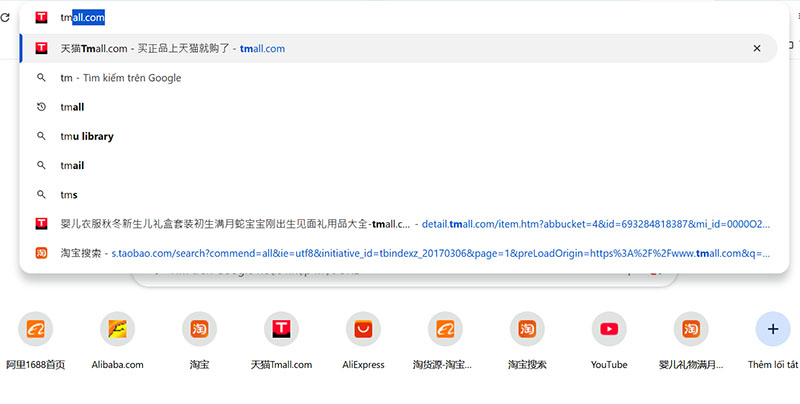Open the Alibaba.com shortcut icon
This screenshot has width=800, height=404.
[117, 328]
